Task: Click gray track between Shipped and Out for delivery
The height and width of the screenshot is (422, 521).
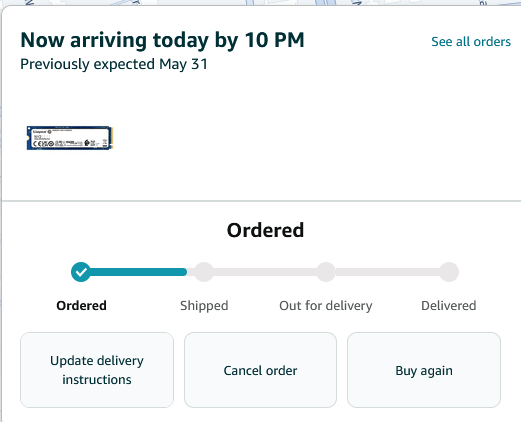Action: (265, 272)
